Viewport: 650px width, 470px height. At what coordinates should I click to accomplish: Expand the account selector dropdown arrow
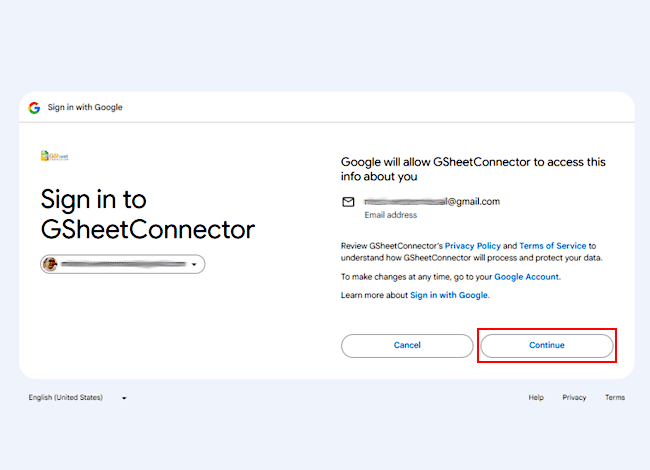[194, 264]
